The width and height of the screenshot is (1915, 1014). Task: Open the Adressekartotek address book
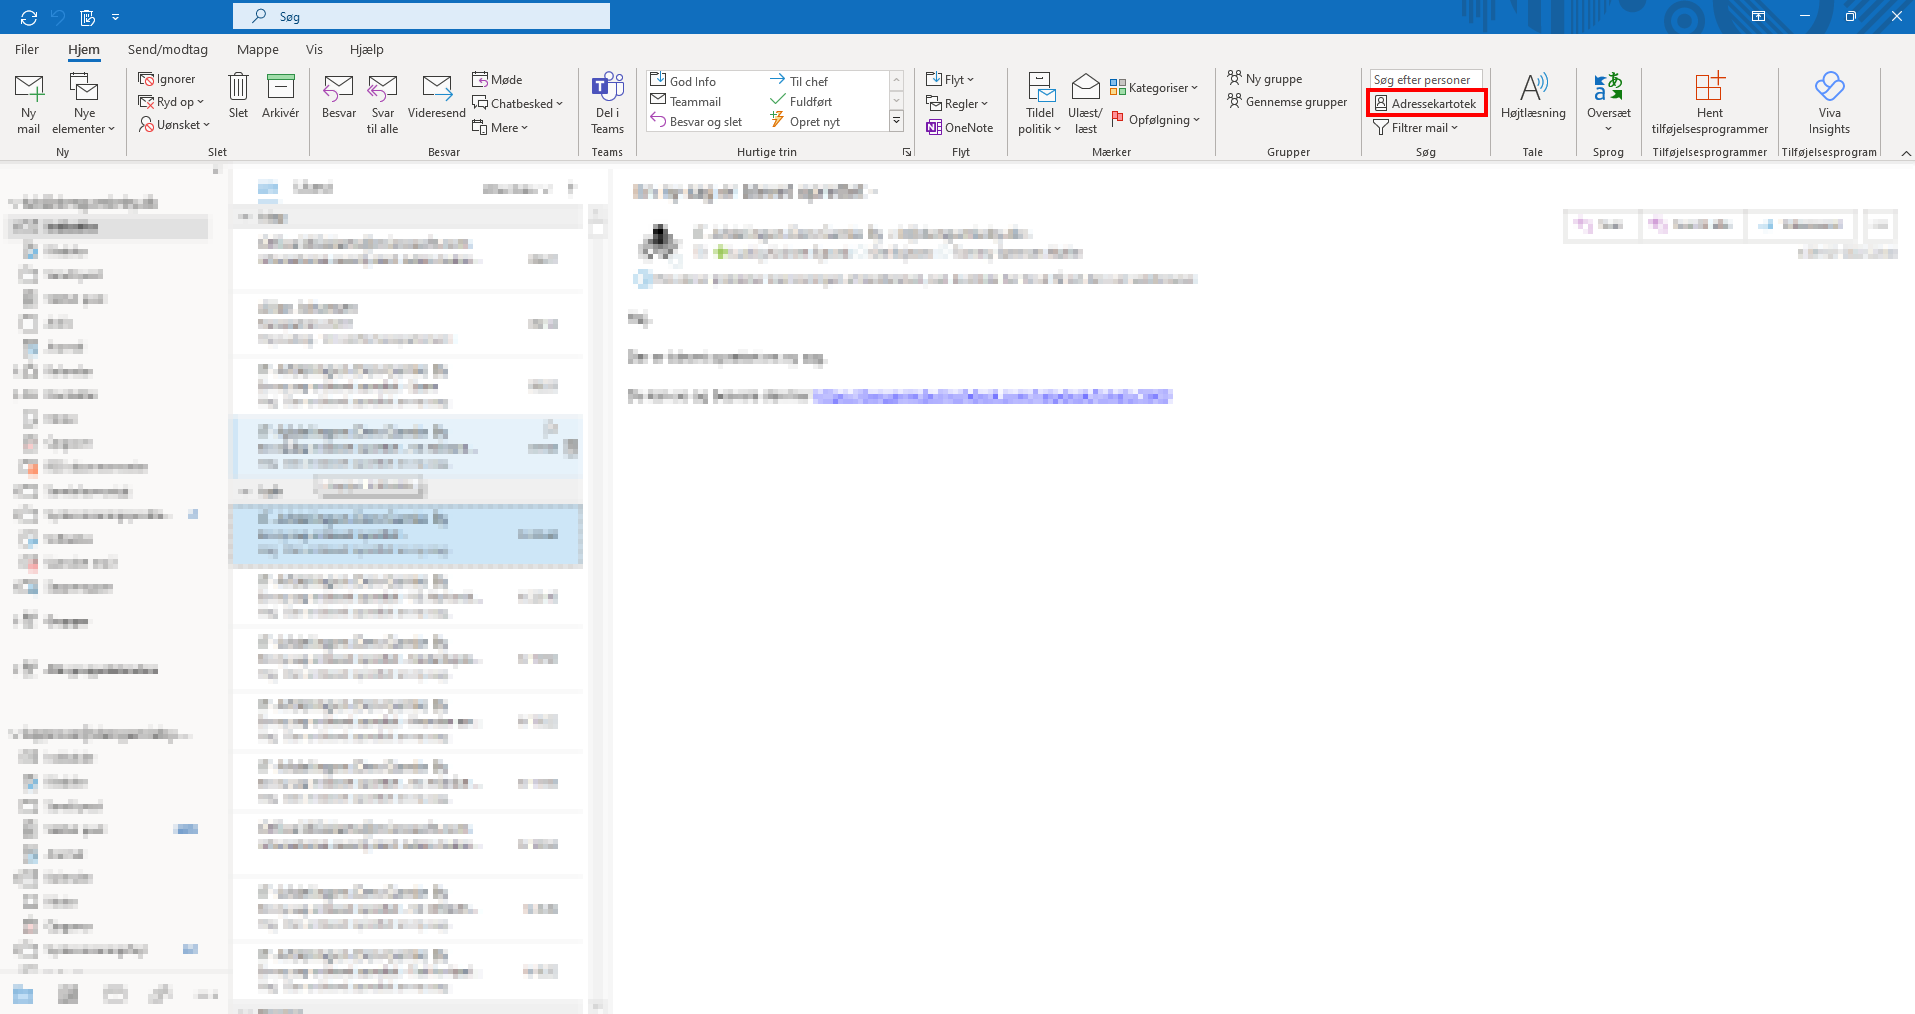[x=1426, y=103]
